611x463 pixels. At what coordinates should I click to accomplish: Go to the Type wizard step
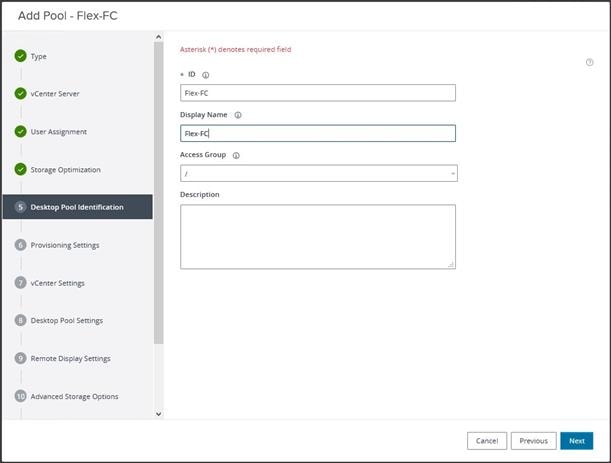[39, 57]
